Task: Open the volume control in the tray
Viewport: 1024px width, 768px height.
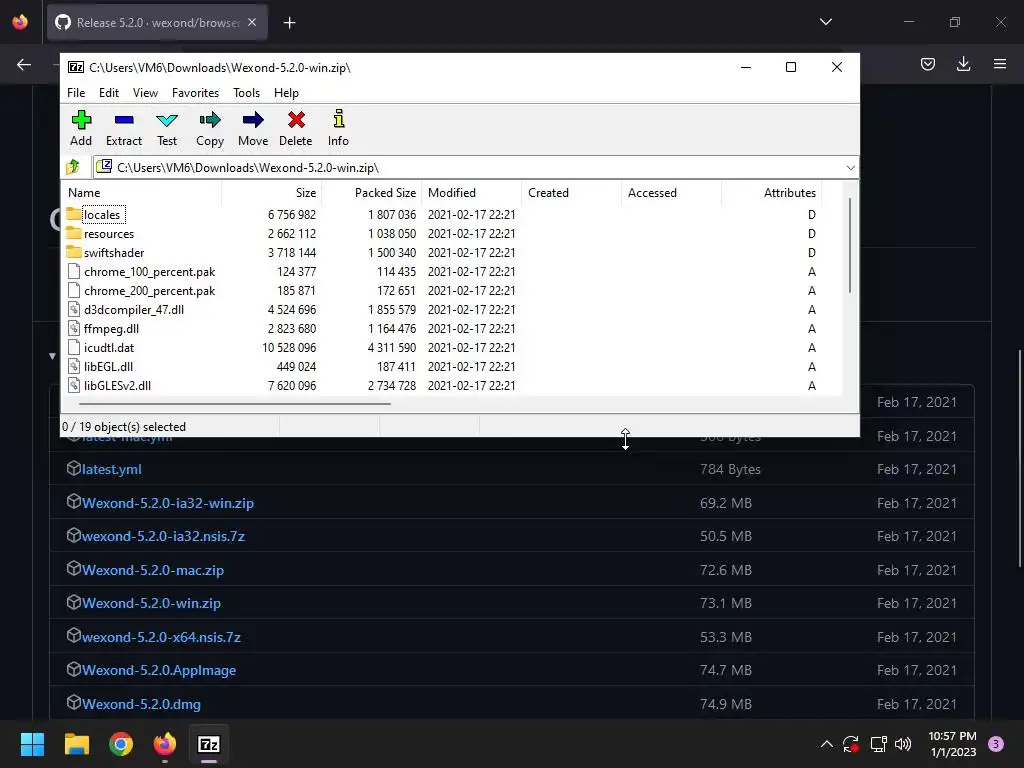Action: coord(903,744)
